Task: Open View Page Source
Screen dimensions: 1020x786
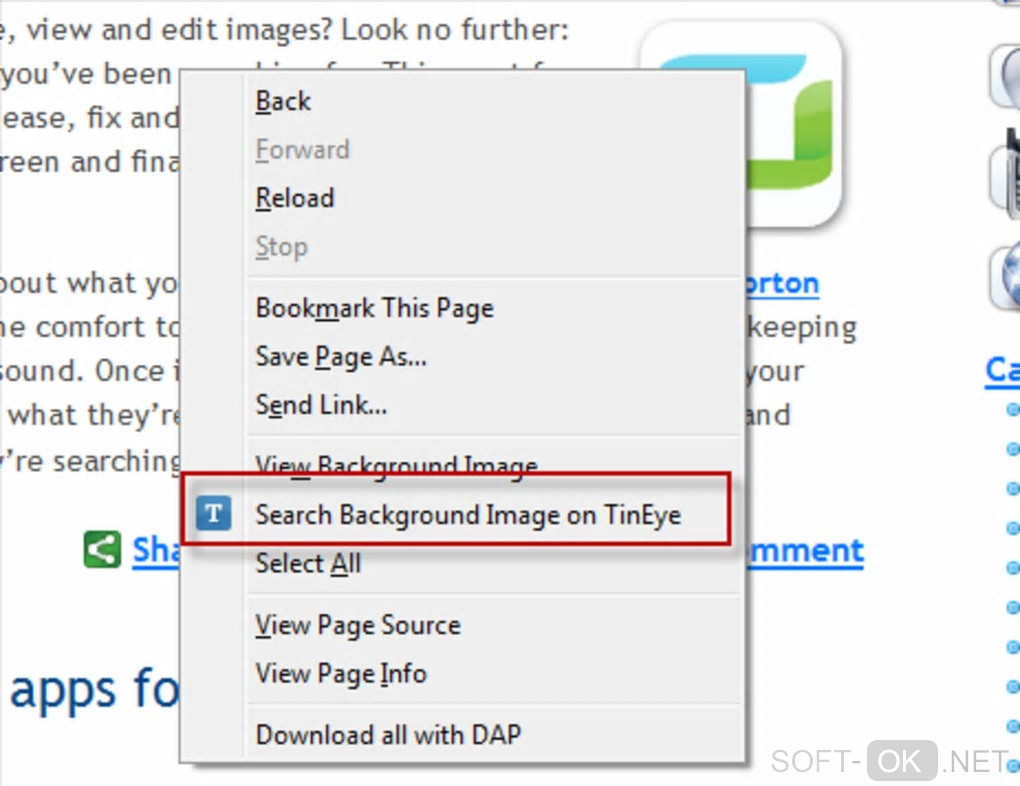Action: click(358, 625)
